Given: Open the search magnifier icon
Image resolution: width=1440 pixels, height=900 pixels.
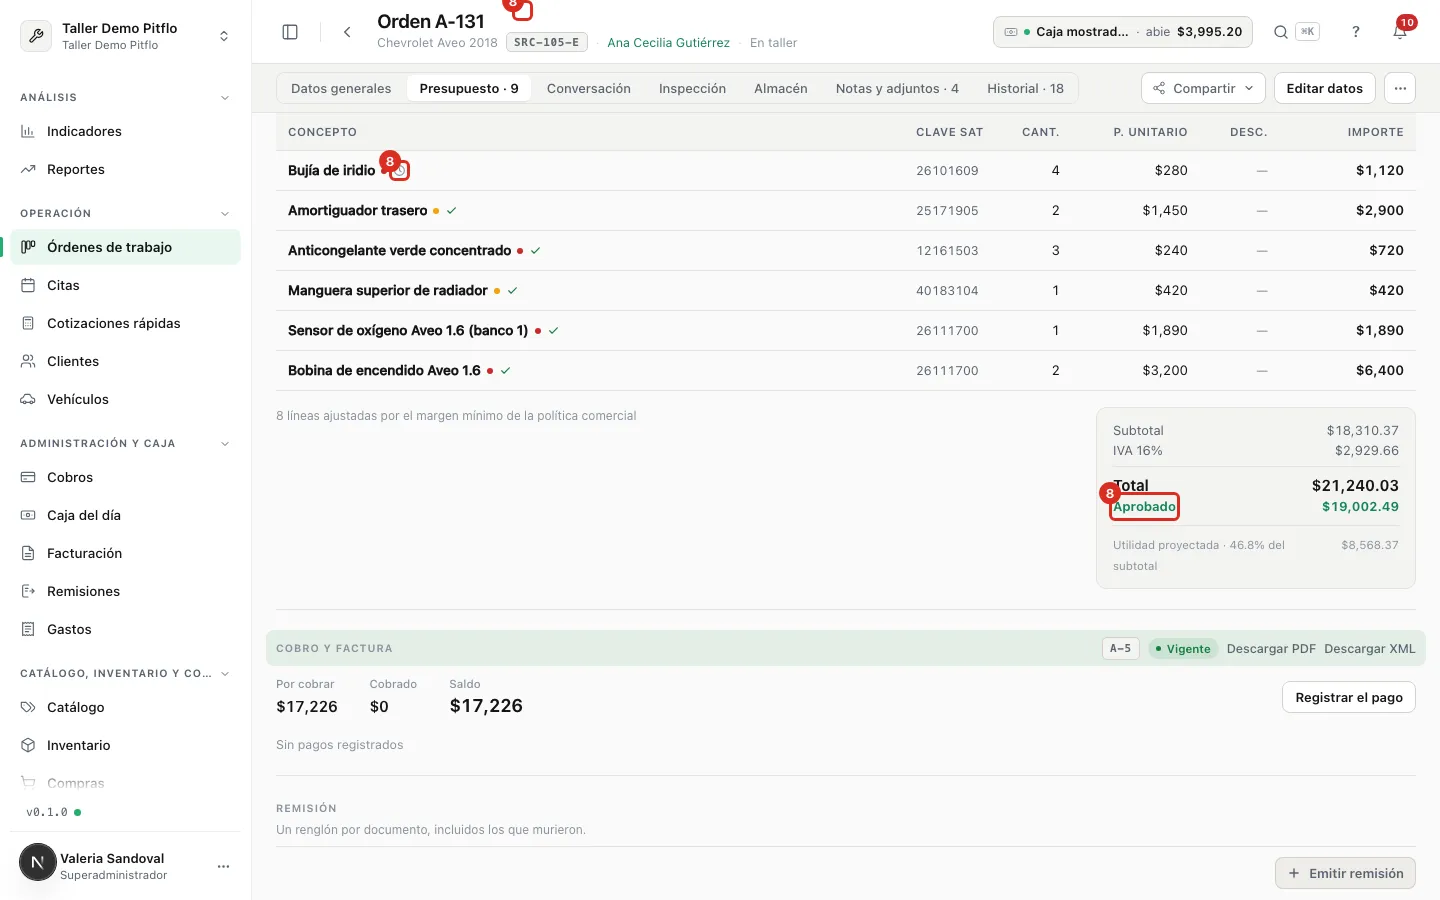Looking at the screenshot, I should point(1280,32).
